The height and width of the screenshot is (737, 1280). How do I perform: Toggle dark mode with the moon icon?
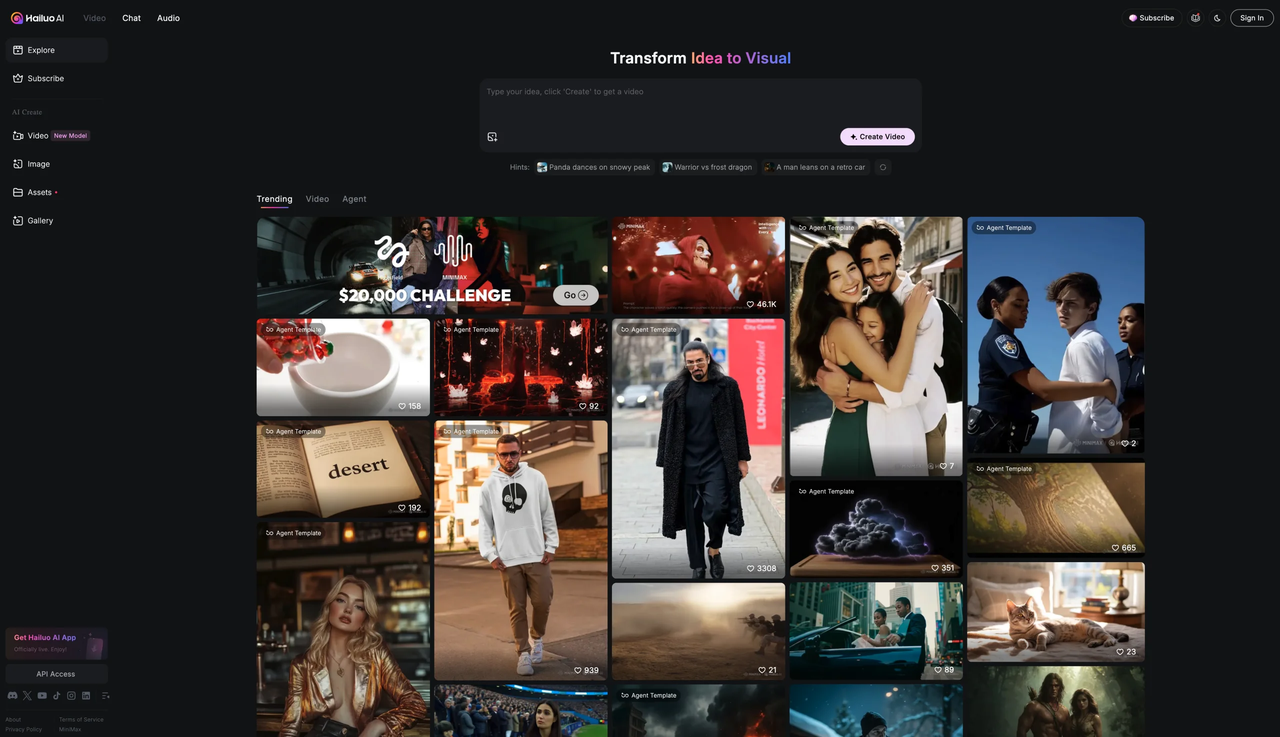[x=1217, y=18]
